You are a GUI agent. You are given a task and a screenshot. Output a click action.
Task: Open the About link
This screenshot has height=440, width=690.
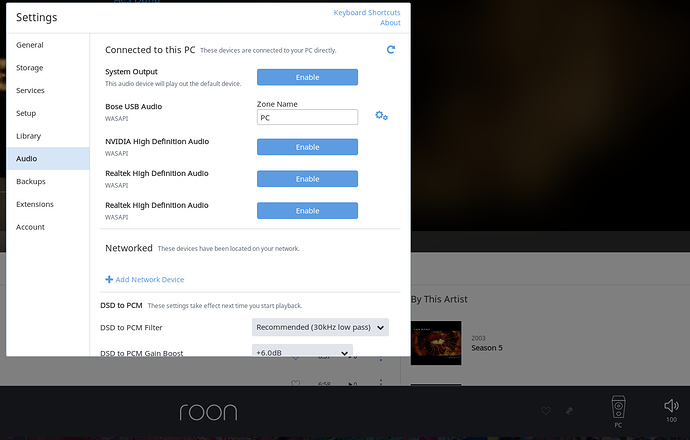pyautogui.click(x=390, y=22)
